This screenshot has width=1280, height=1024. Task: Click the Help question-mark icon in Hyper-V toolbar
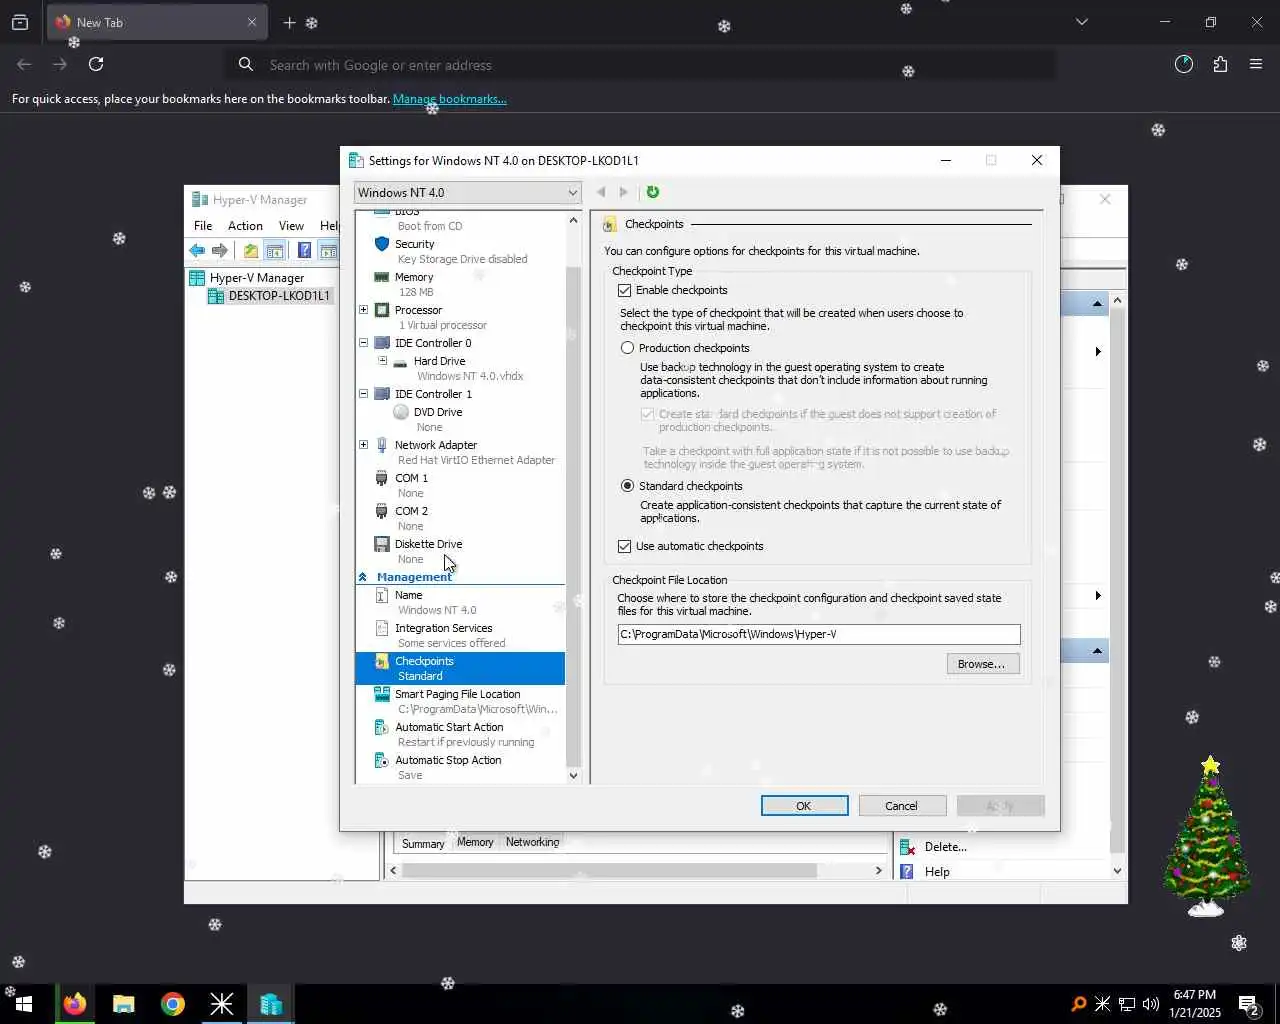click(304, 250)
